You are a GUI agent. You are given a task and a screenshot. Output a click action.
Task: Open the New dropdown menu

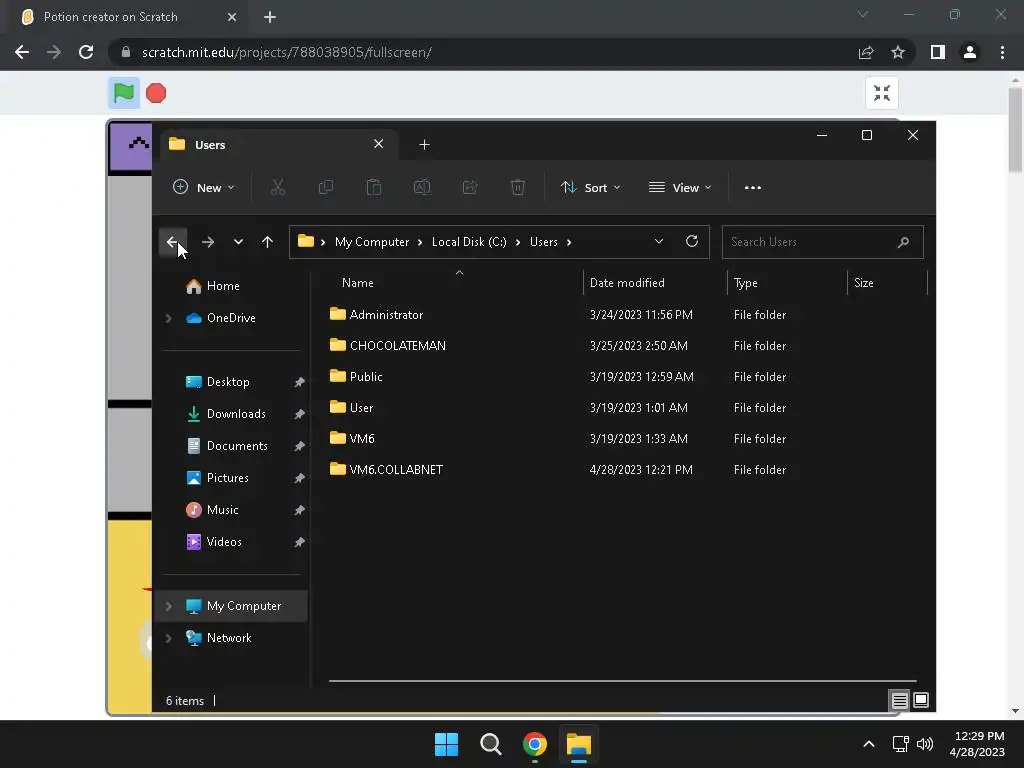tap(203, 187)
